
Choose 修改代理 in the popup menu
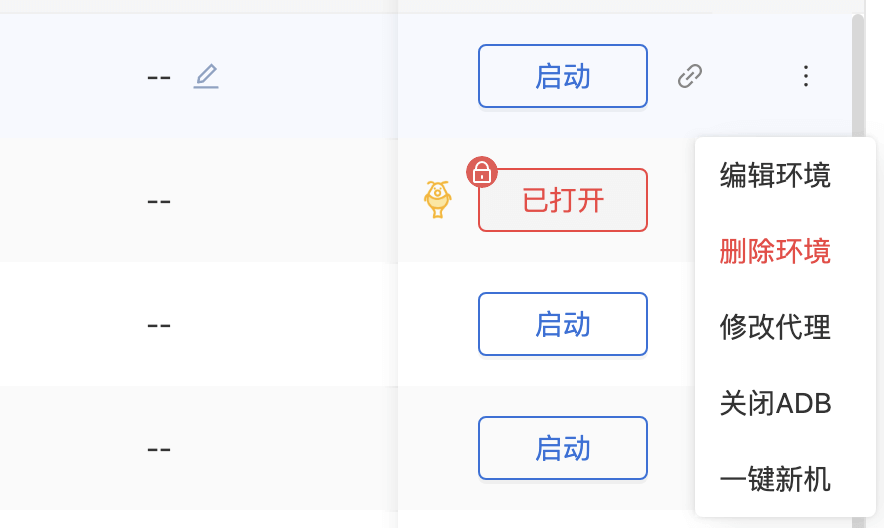pos(775,326)
